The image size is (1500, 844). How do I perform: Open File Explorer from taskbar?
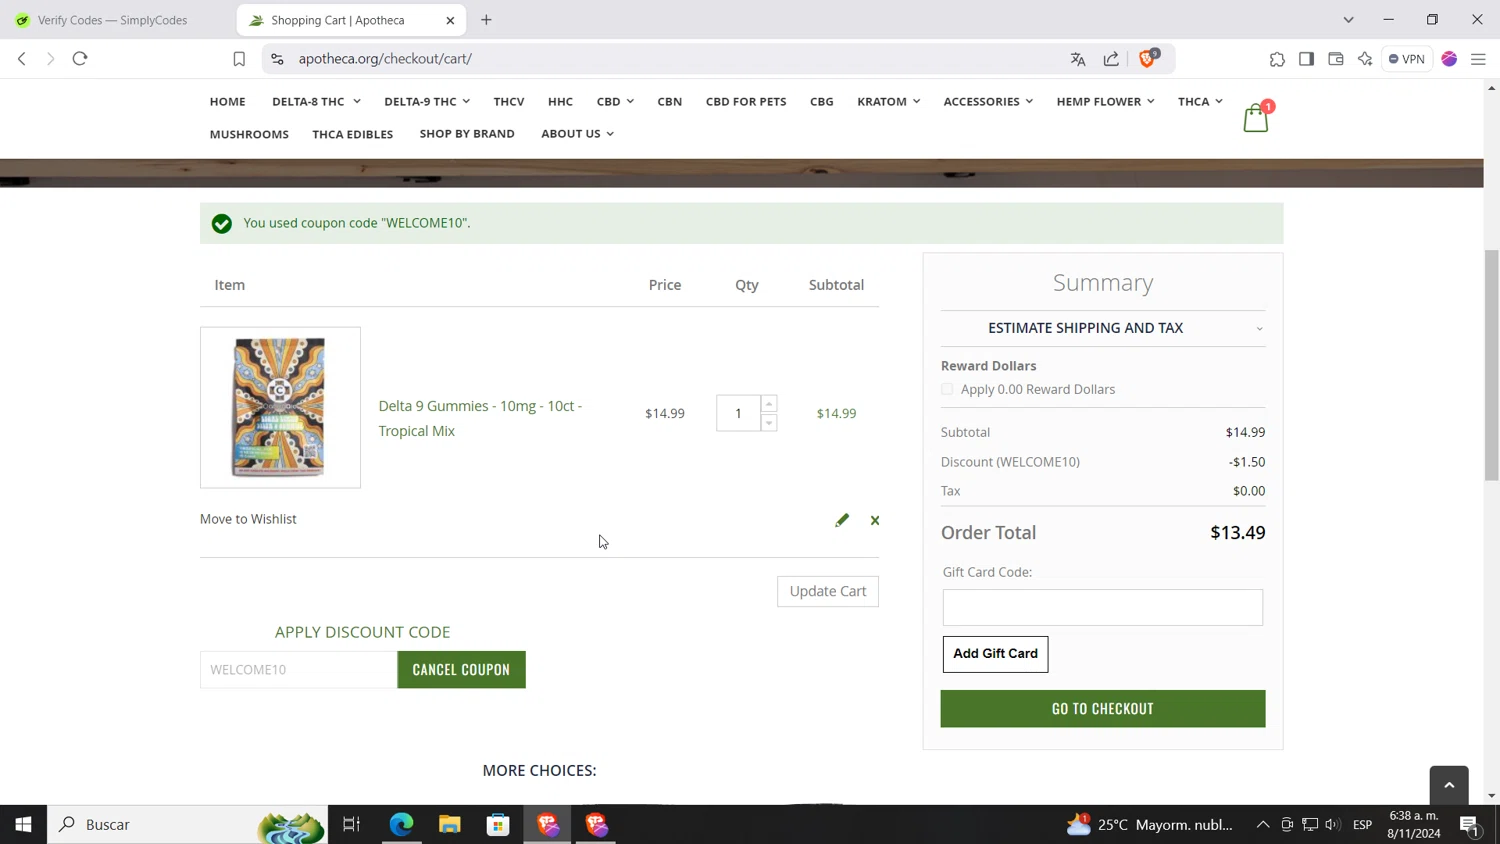[x=450, y=824]
